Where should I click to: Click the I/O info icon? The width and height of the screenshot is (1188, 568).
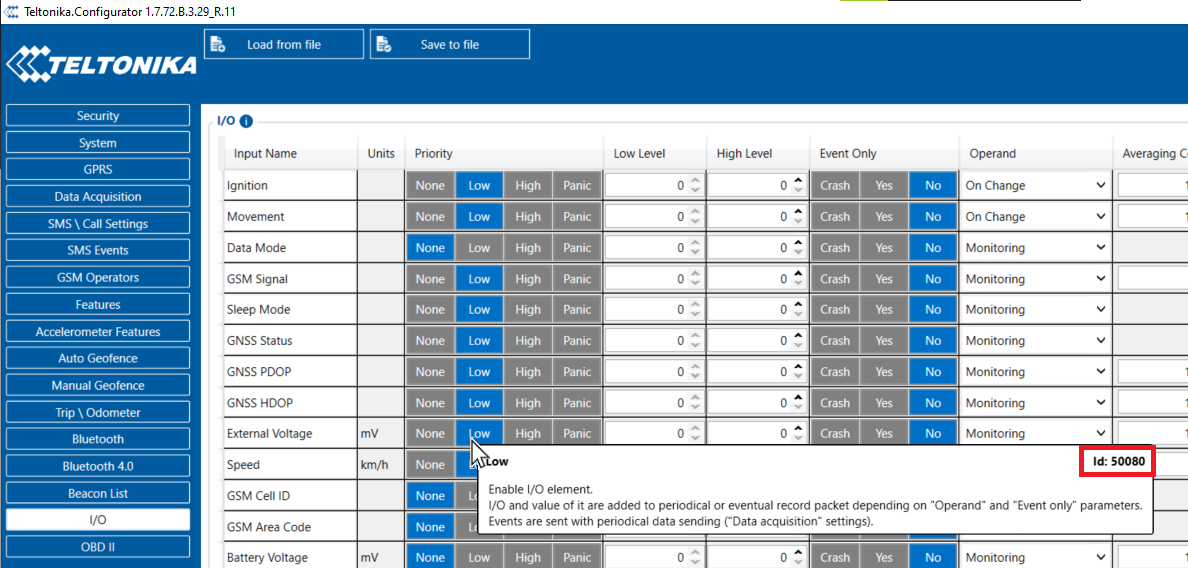pos(246,121)
